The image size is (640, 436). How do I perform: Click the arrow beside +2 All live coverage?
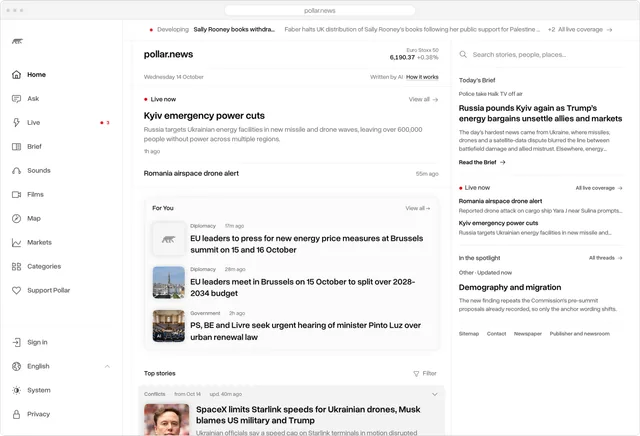609,30
